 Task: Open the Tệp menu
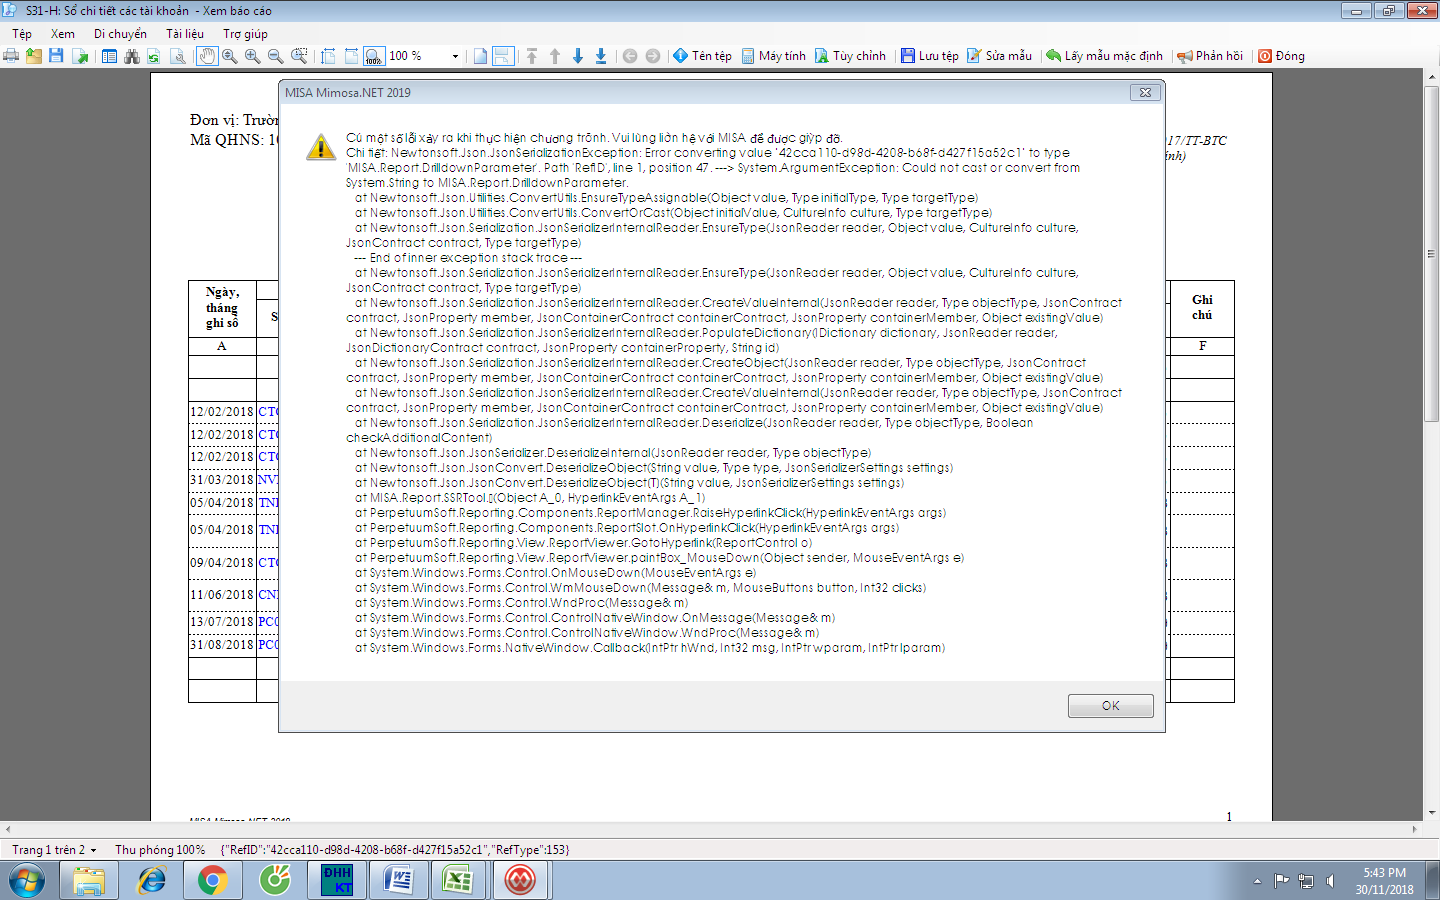(x=22, y=33)
